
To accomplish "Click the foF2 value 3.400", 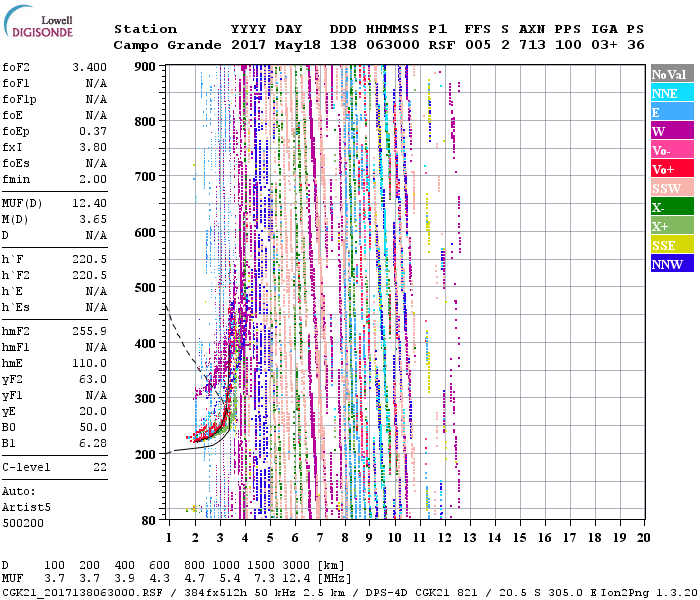I will 89,67.
